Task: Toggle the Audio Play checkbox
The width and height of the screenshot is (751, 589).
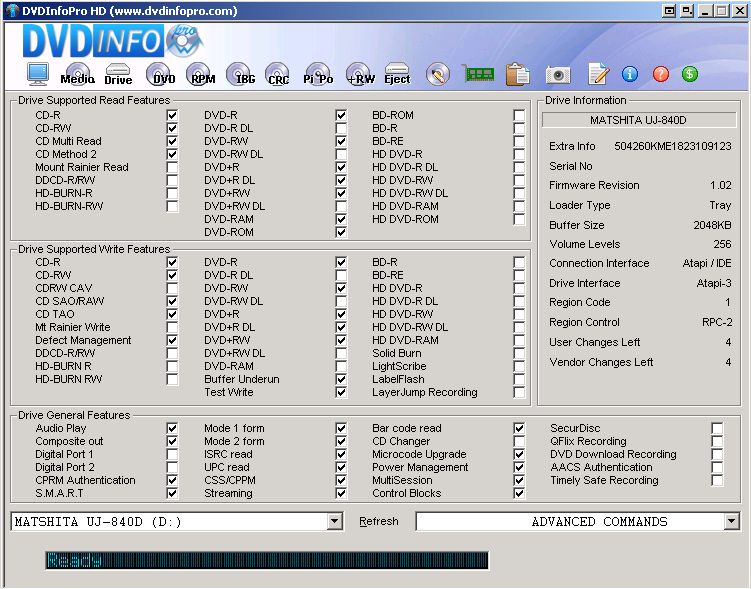Action: [172, 428]
